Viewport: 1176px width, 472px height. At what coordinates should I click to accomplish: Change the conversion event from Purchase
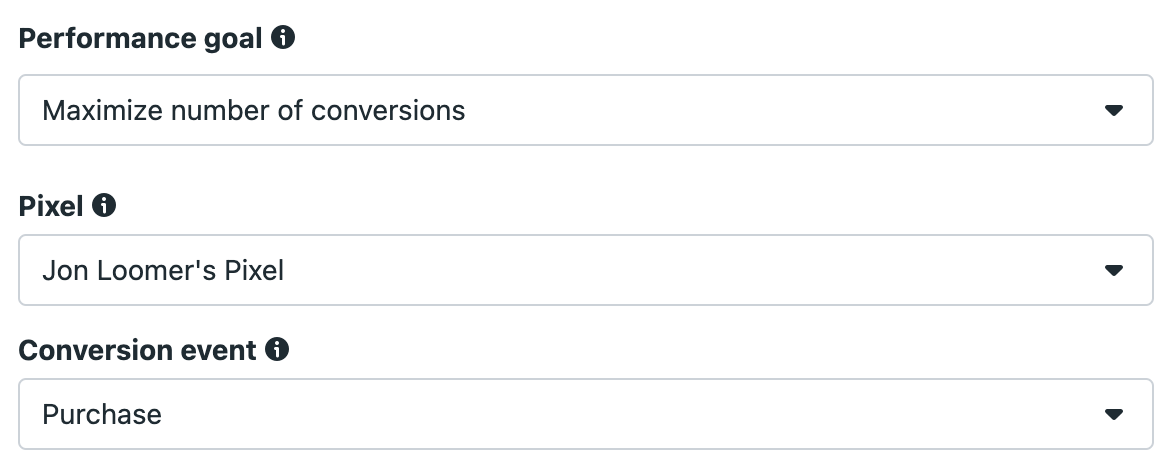point(586,414)
